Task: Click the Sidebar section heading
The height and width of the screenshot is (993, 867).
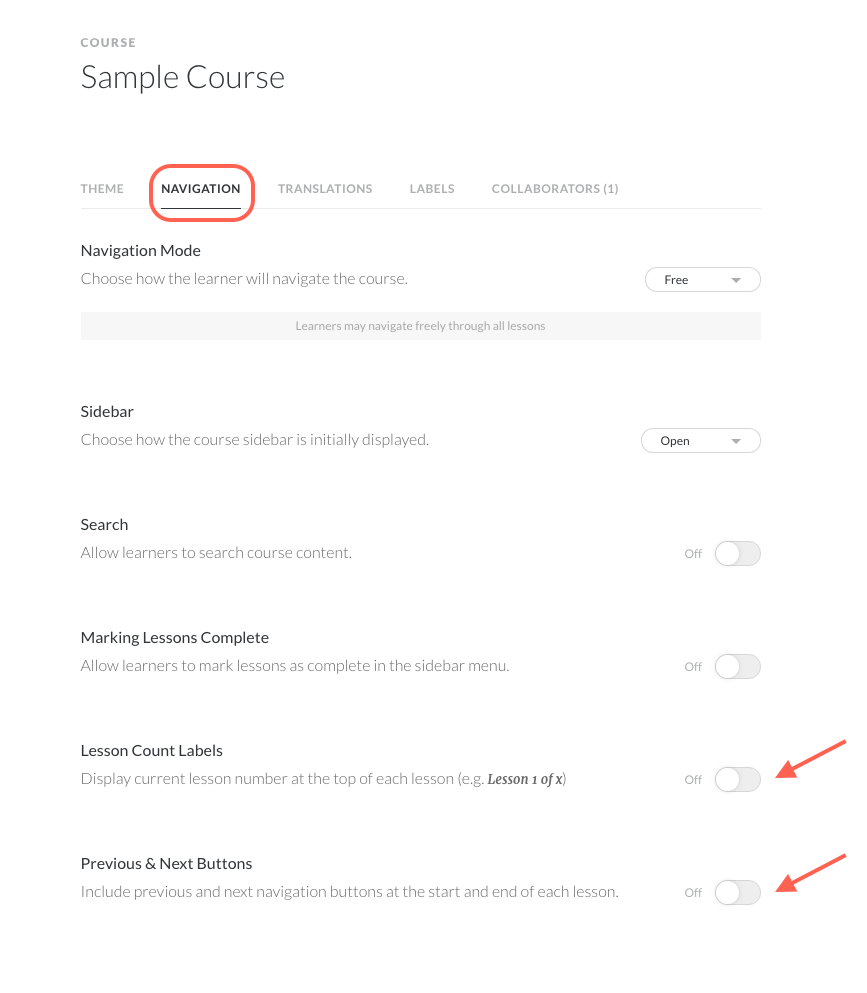Action: [107, 412]
